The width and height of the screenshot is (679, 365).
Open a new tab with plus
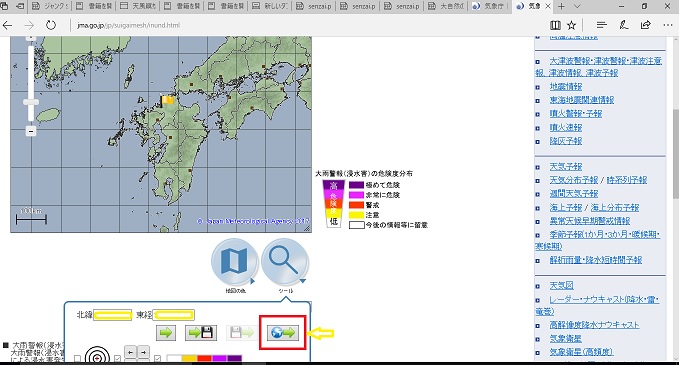pos(561,6)
